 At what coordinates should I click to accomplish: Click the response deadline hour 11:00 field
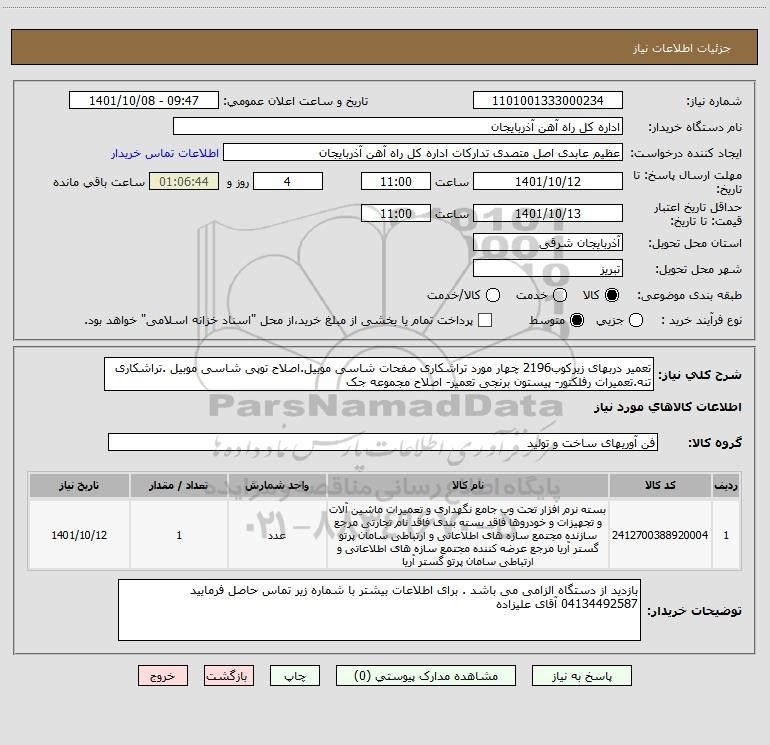point(396,182)
